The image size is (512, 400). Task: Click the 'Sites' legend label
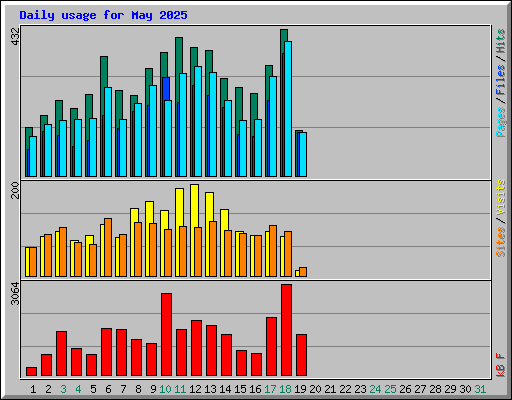pyautogui.click(x=500, y=242)
